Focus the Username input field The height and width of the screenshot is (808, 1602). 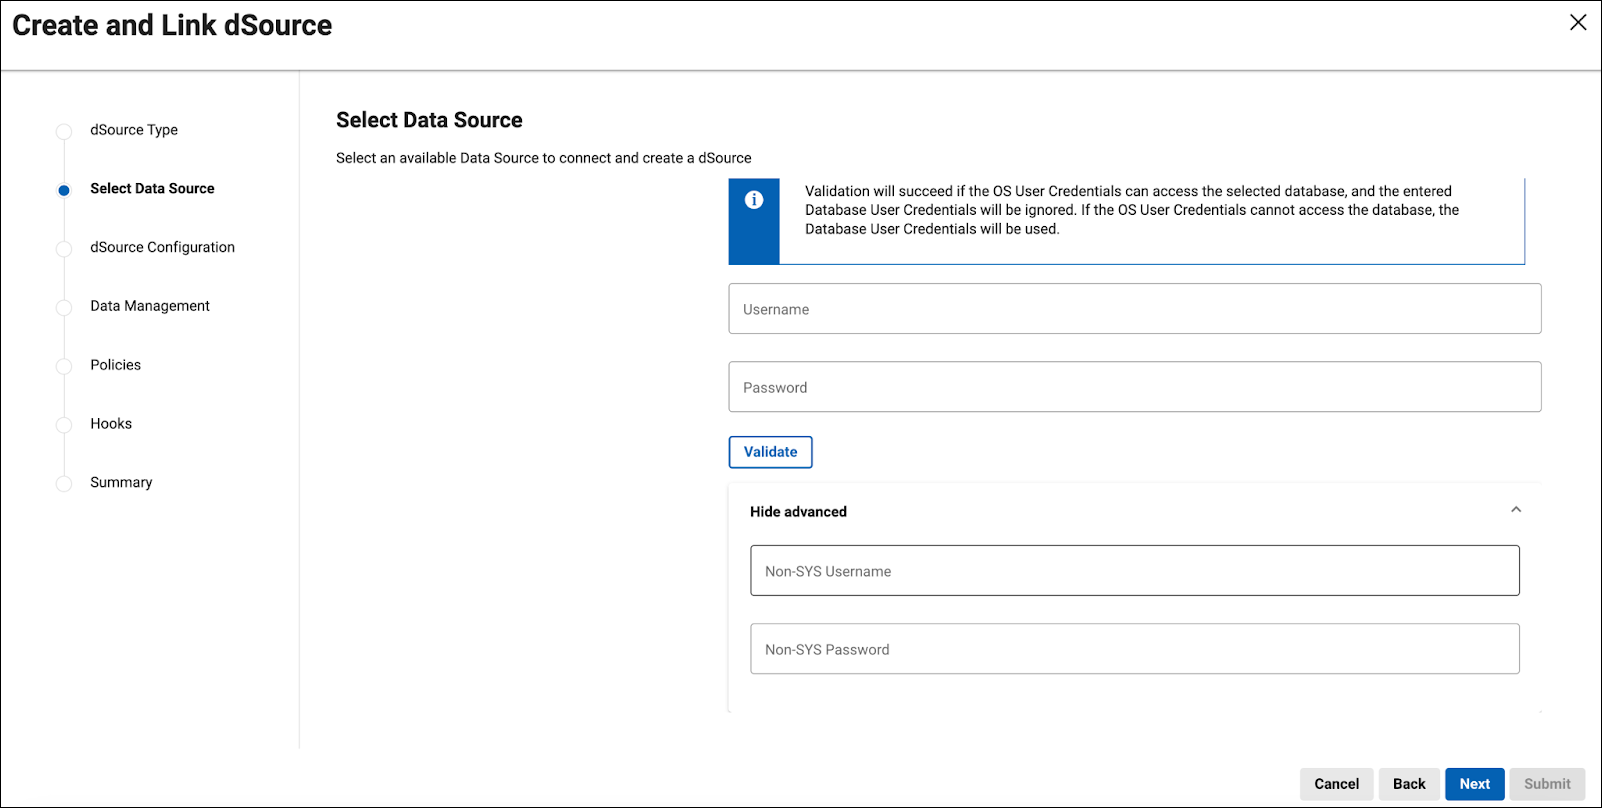pos(1134,309)
